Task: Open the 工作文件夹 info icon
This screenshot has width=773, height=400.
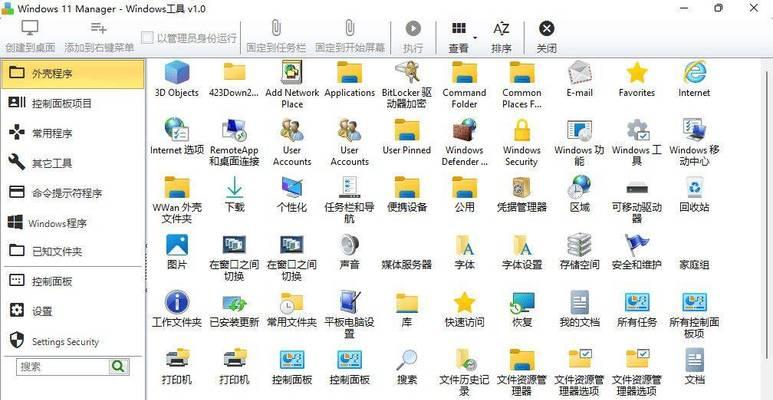Action: (176, 302)
